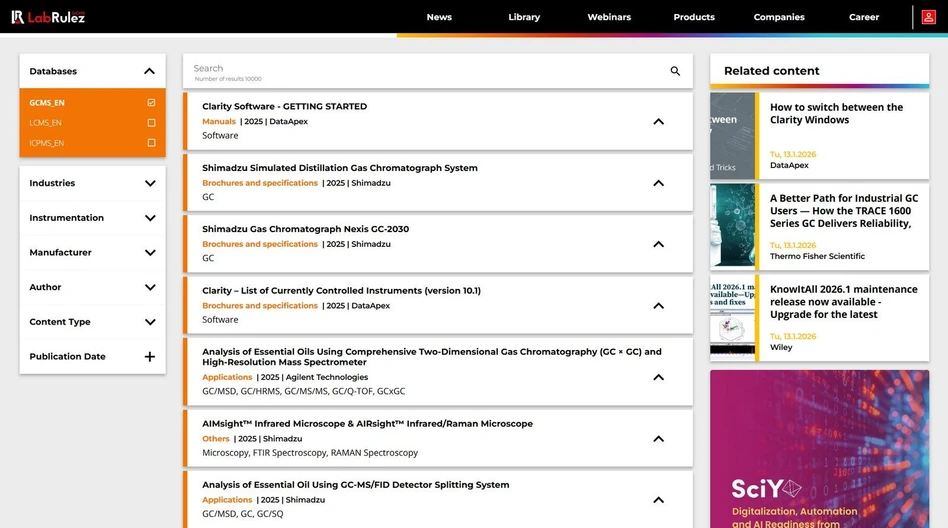Open the Library menu
948x528 pixels.
[524, 17]
